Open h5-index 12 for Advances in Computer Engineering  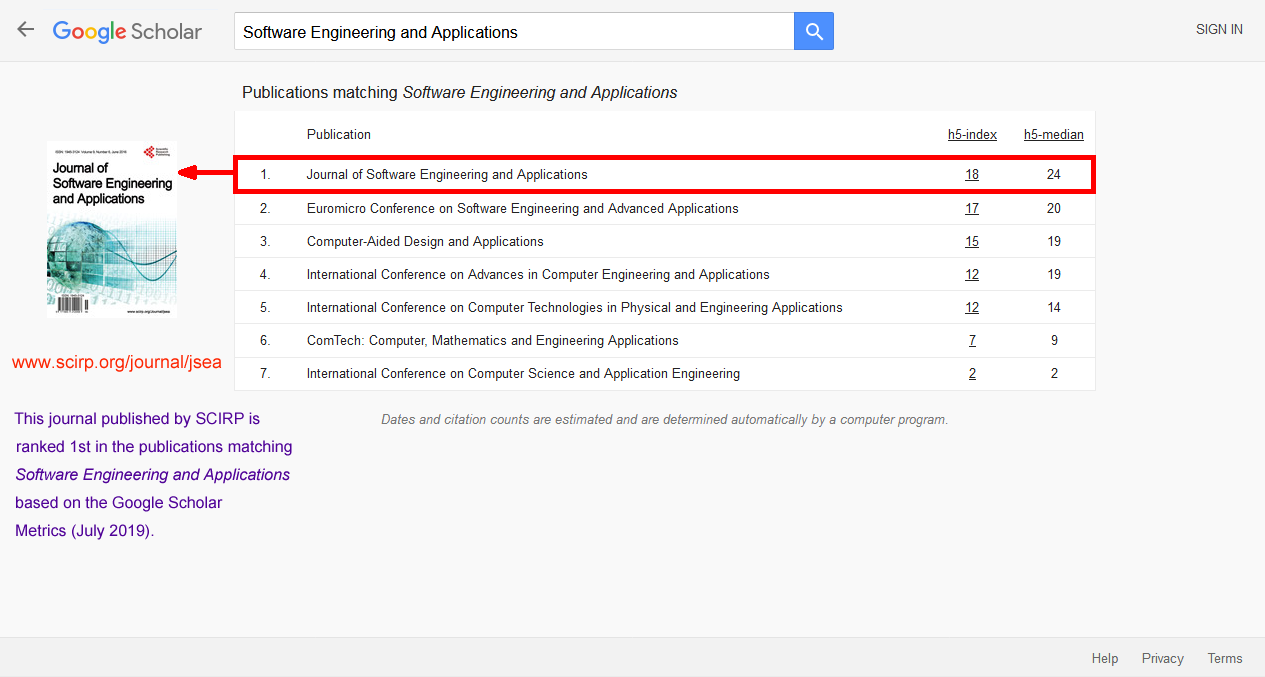(972, 275)
